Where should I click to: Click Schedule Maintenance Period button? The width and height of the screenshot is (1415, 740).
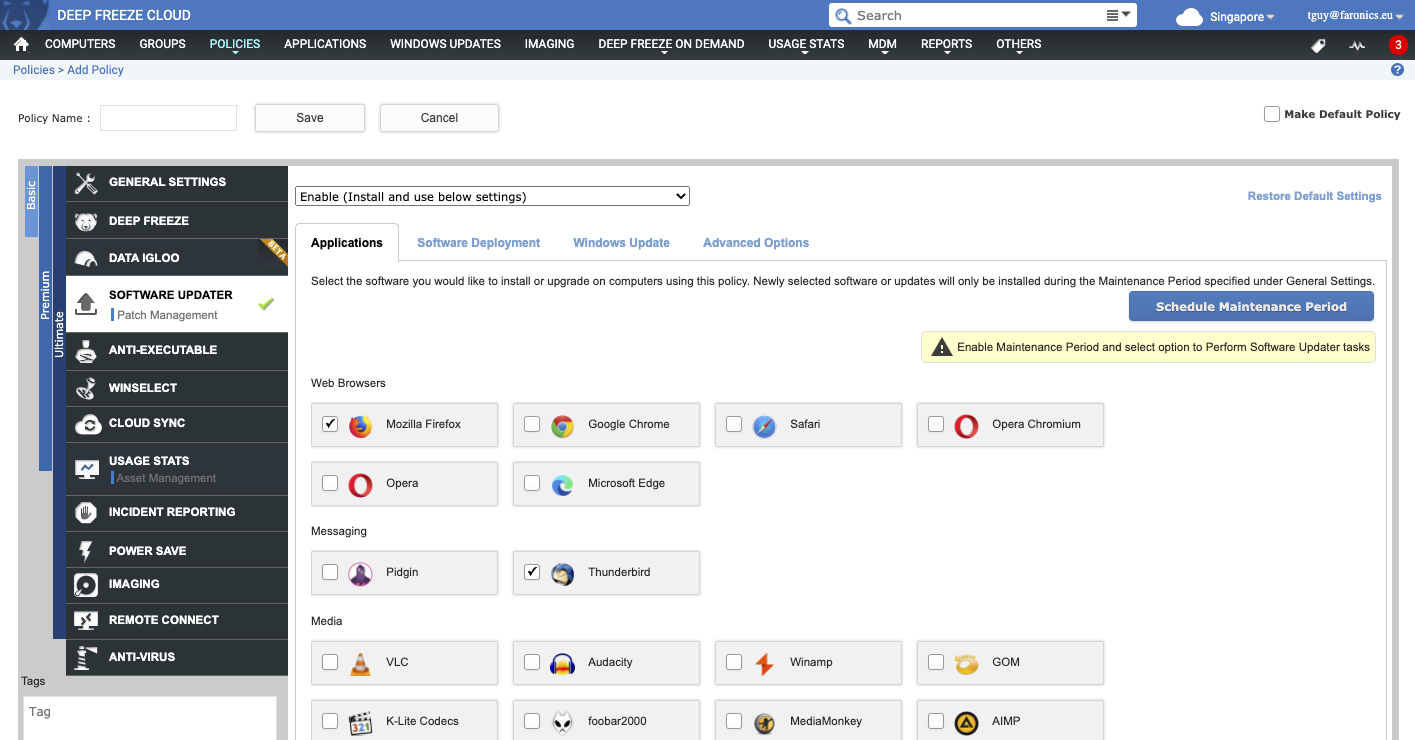[1251, 307]
